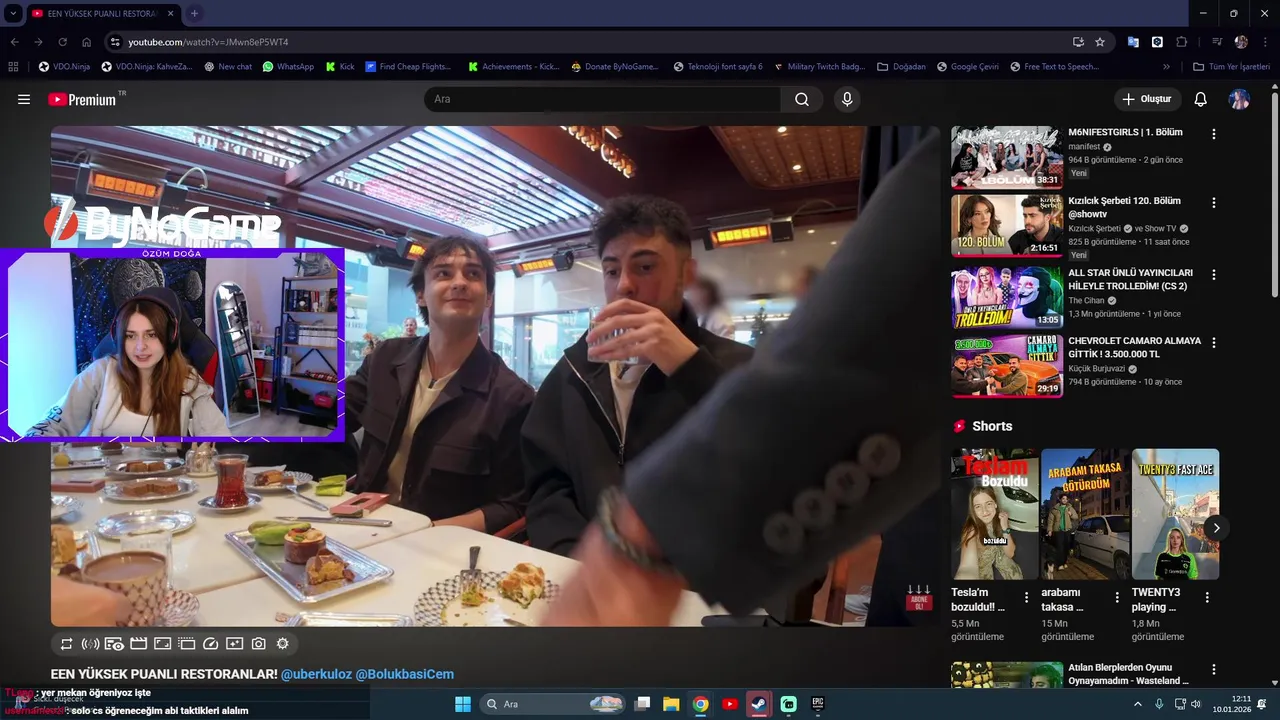Click the install app icon in address bar
This screenshot has width=1280, height=720.
coord(1078,42)
